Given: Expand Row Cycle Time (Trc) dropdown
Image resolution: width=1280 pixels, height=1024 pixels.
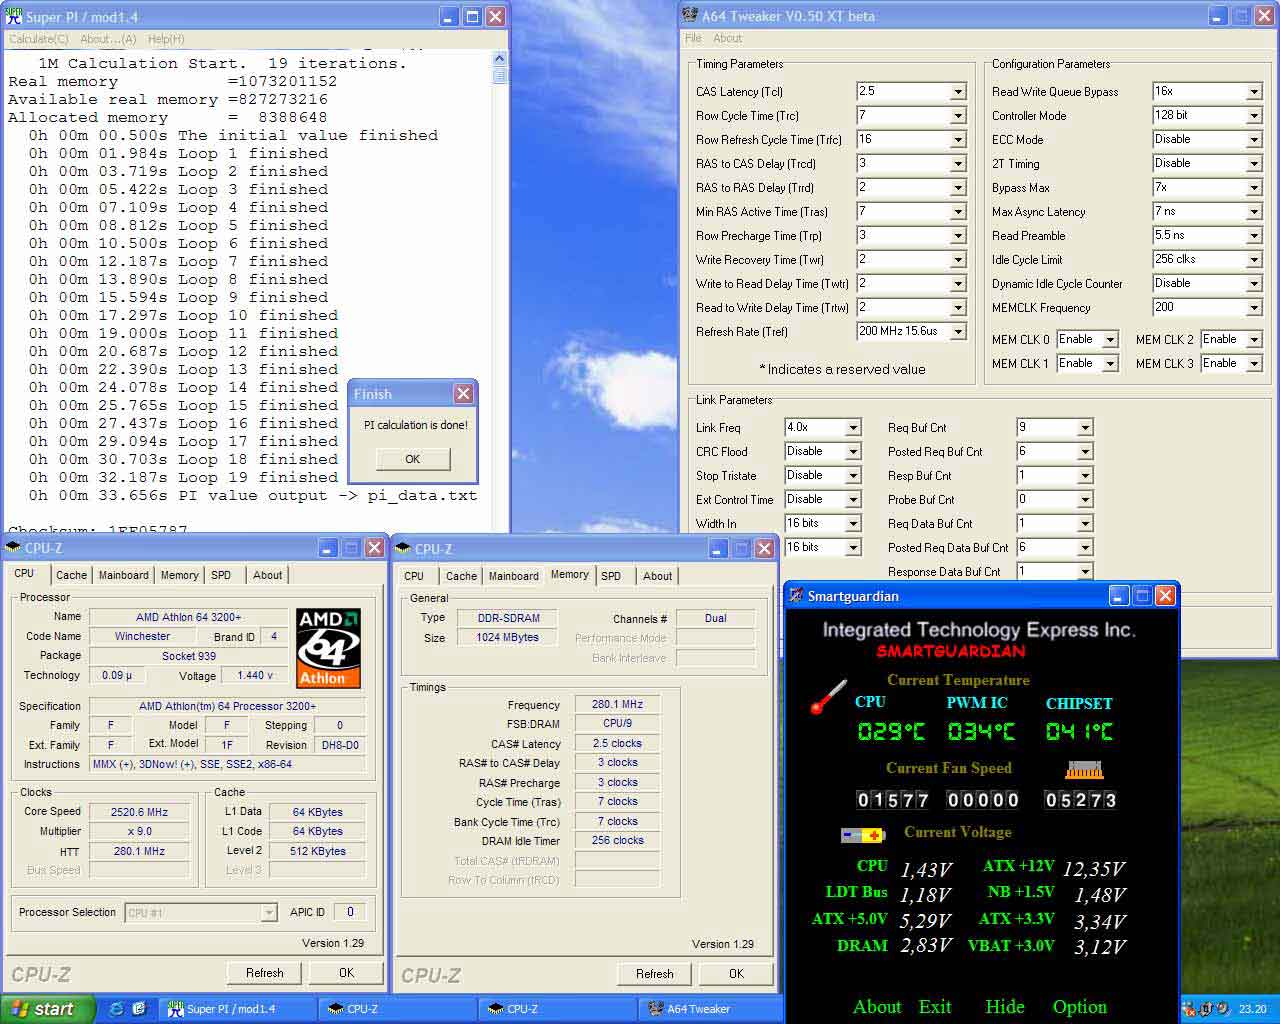Looking at the screenshot, I should [957, 115].
